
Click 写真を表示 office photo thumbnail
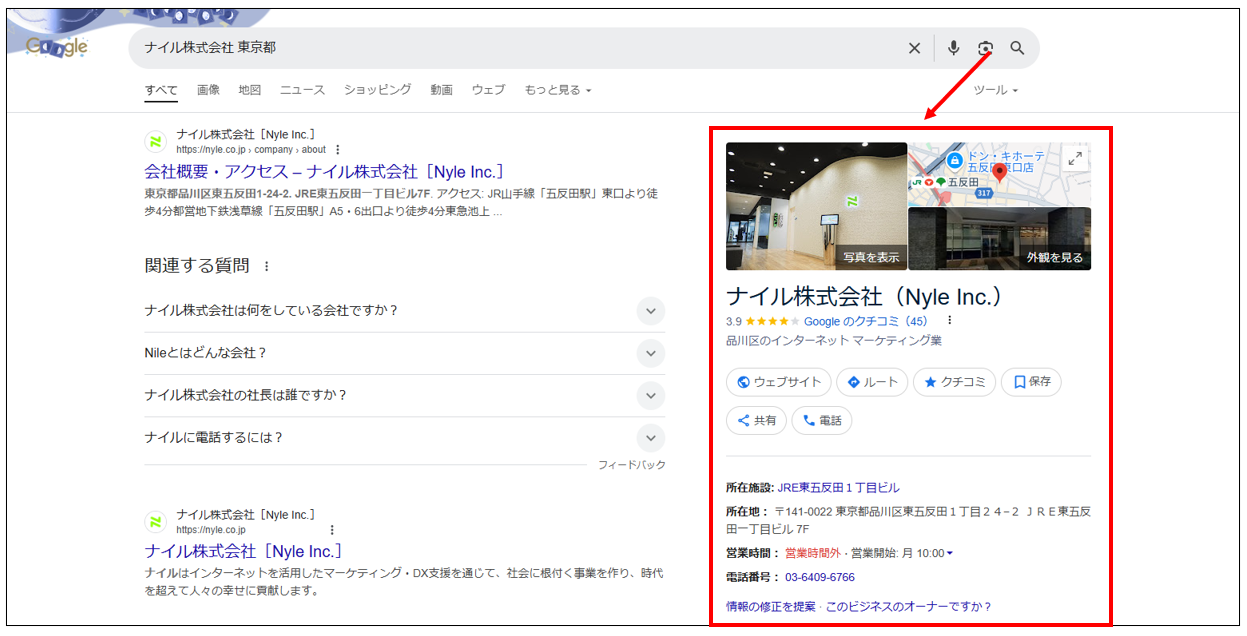[x=816, y=206]
